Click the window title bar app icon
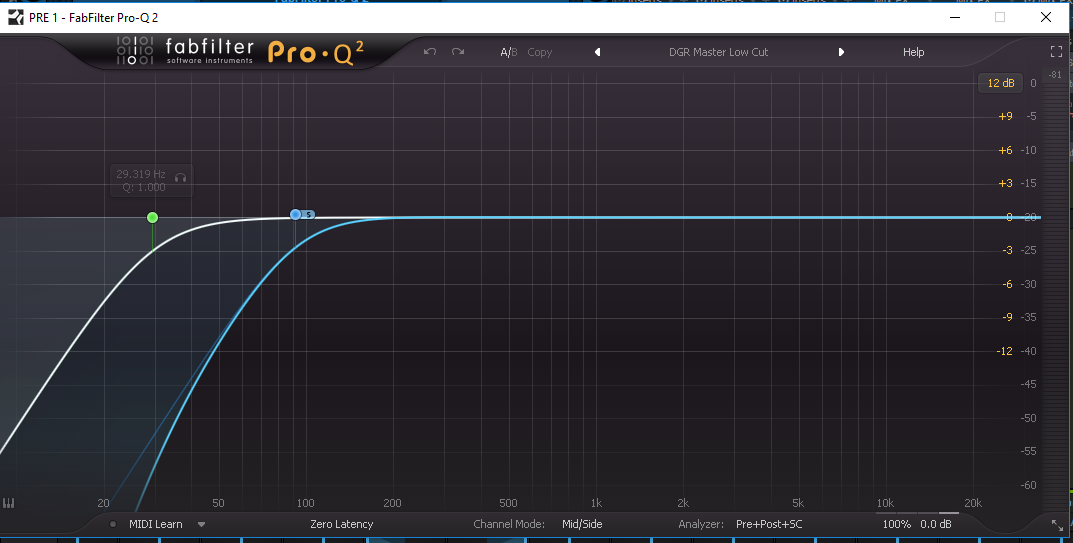This screenshot has height=543, width=1073. click(15, 17)
